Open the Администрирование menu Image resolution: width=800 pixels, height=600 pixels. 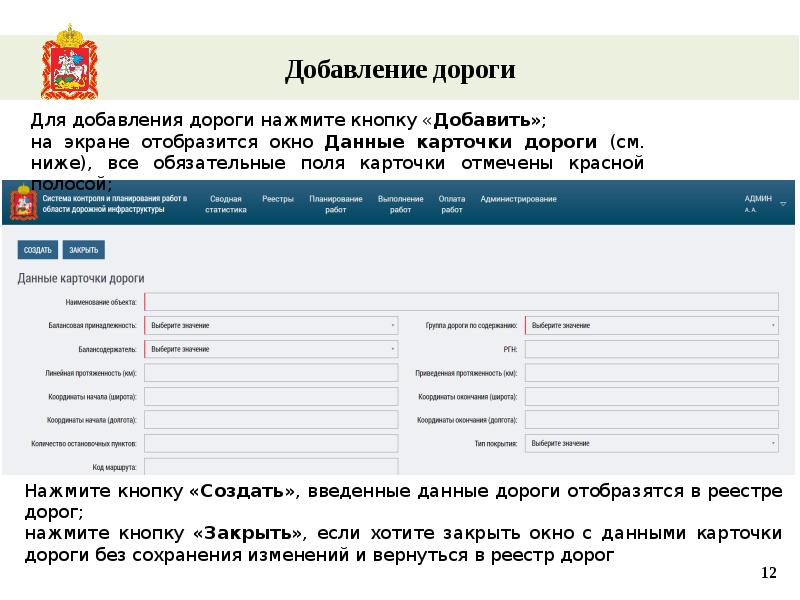coord(518,199)
